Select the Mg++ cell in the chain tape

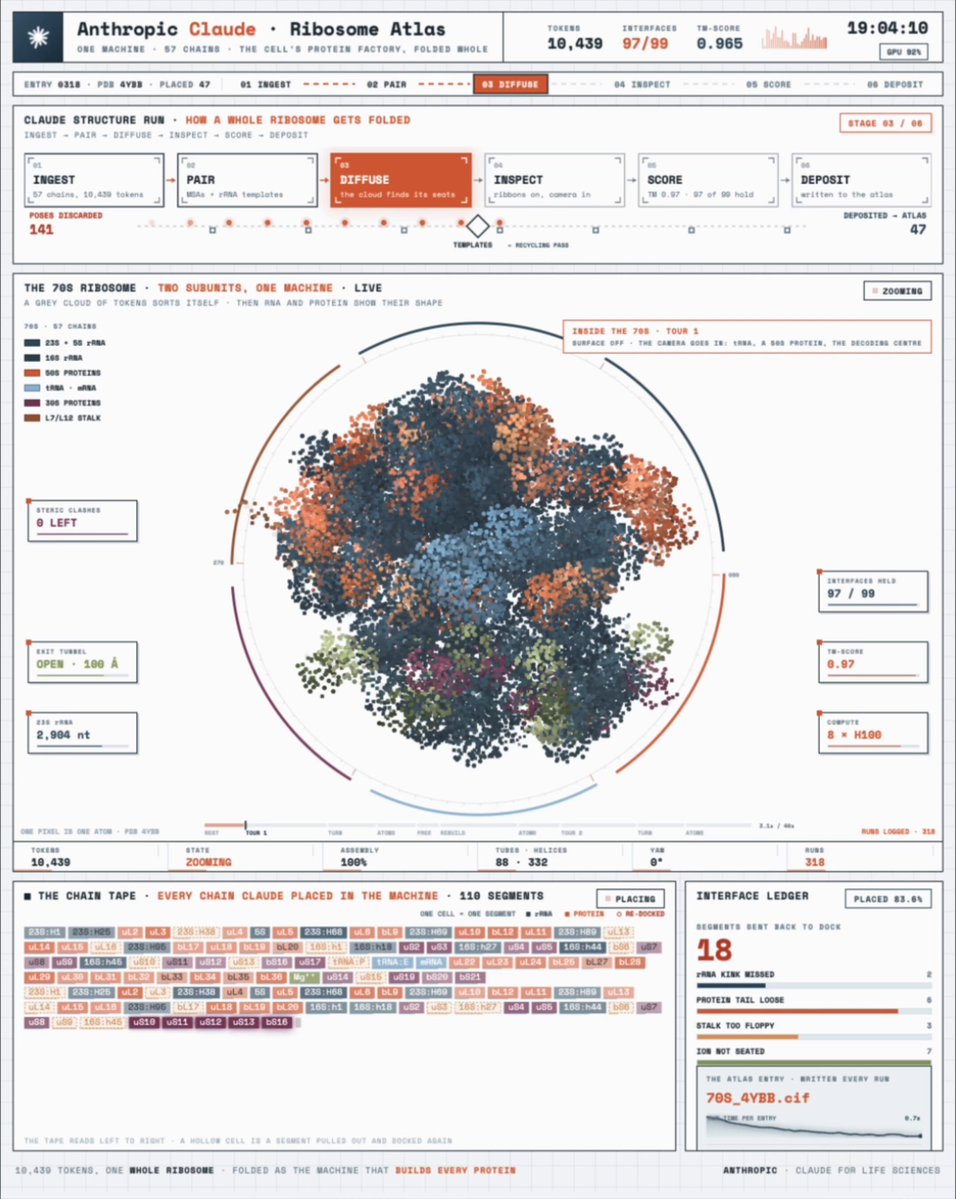304,977
